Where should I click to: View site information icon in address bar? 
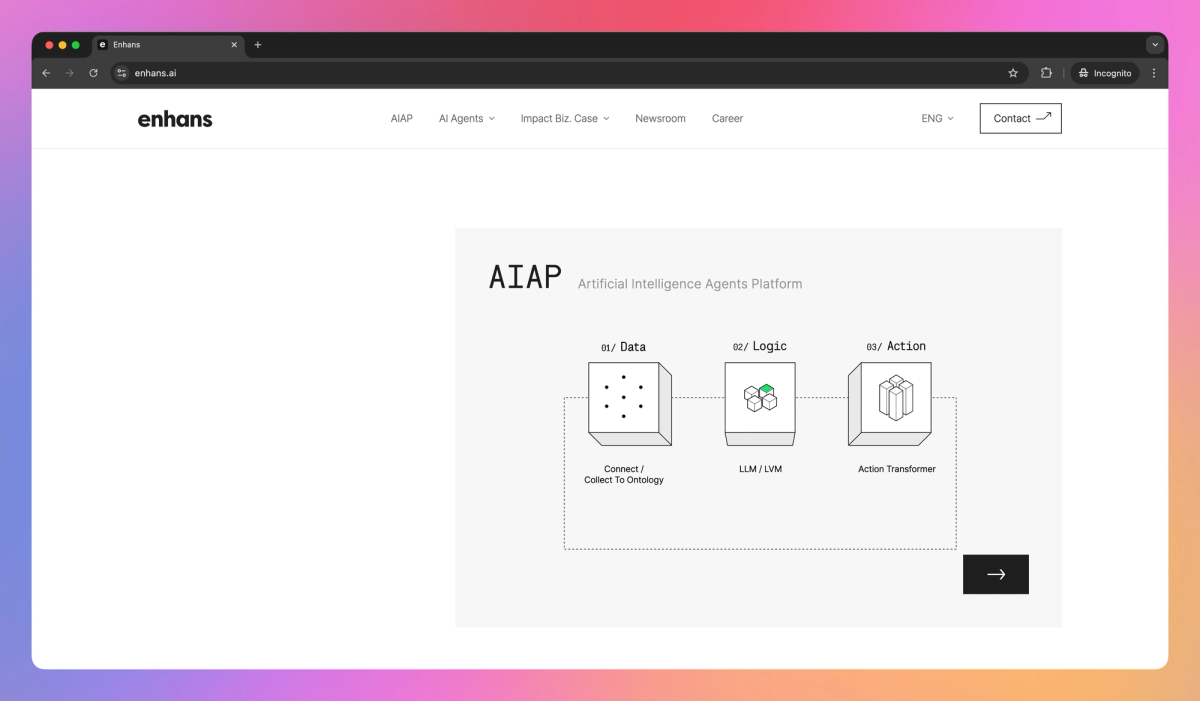click(x=122, y=73)
